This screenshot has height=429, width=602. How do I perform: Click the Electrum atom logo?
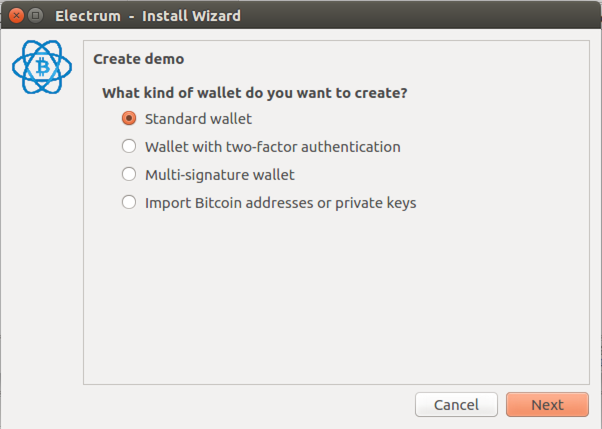point(42,67)
